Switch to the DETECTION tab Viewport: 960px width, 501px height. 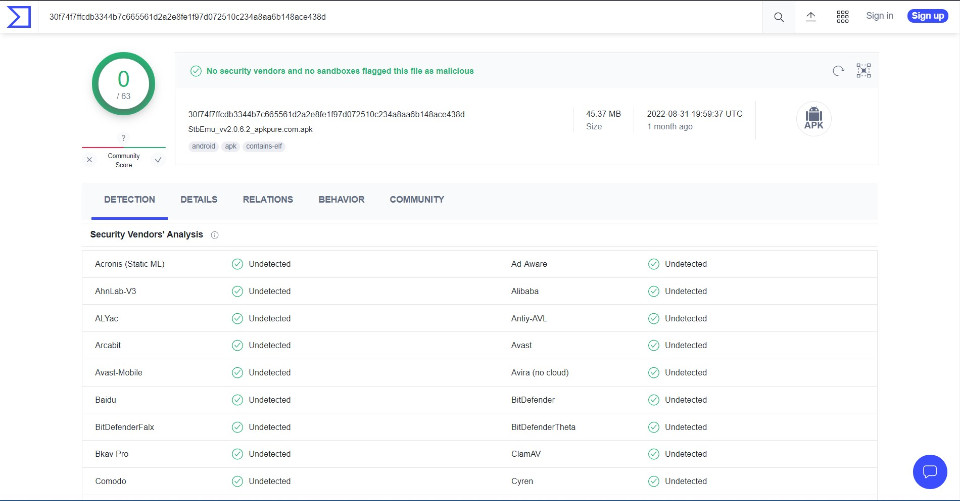[x=129, y=200]
